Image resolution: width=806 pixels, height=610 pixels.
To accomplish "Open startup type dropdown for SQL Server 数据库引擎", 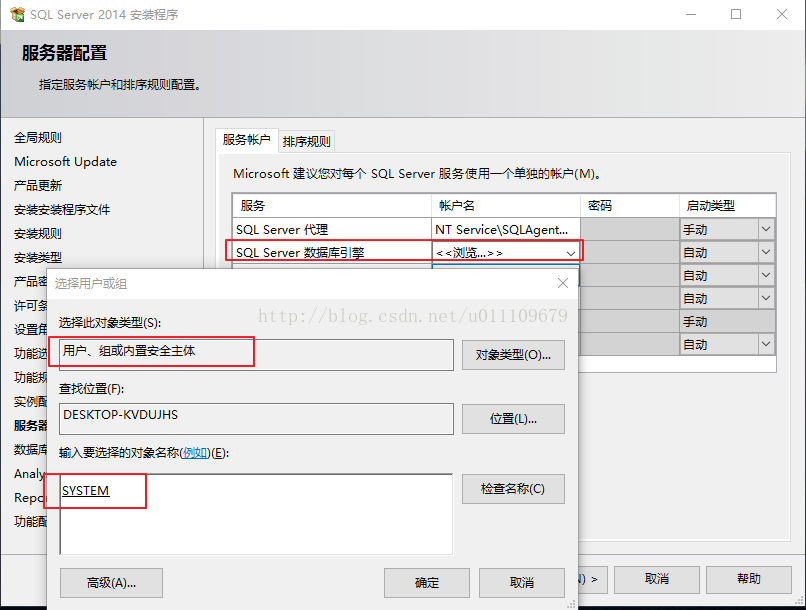I will click(766, 252).
